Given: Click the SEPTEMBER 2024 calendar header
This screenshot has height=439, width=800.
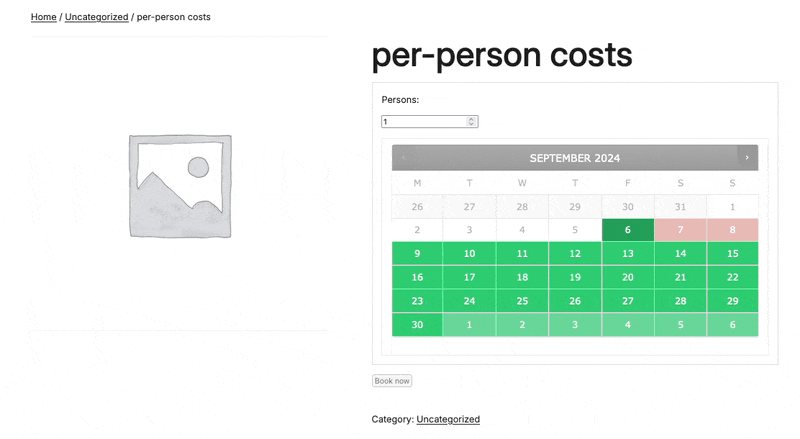Looking at the screenshot, I should click(574, 158).
